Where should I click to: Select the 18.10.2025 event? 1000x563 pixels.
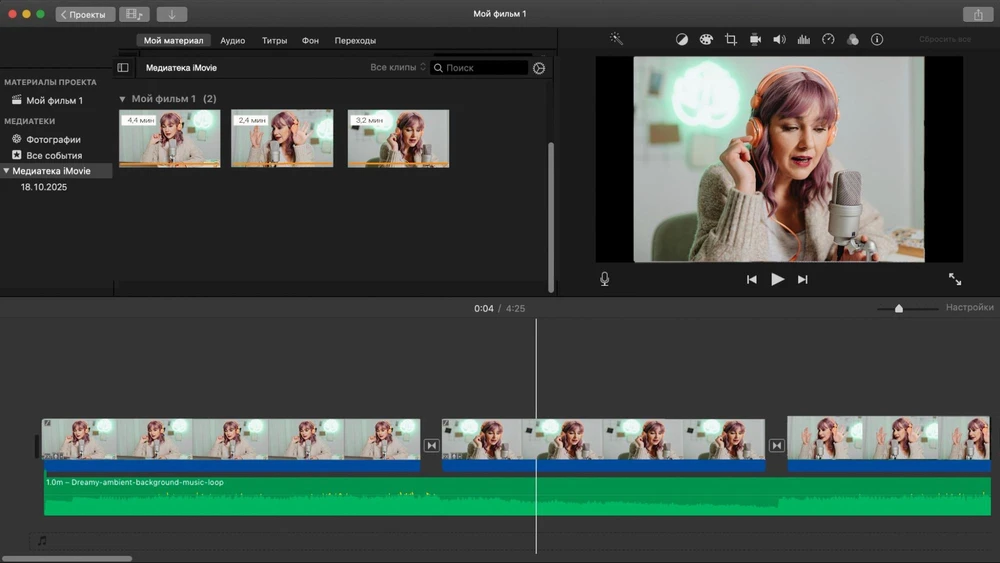[x=43, y=187]
